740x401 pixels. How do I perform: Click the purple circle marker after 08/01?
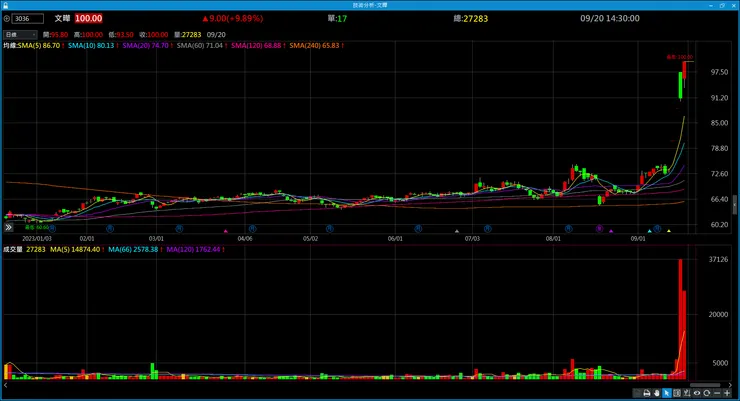point(599,228)
